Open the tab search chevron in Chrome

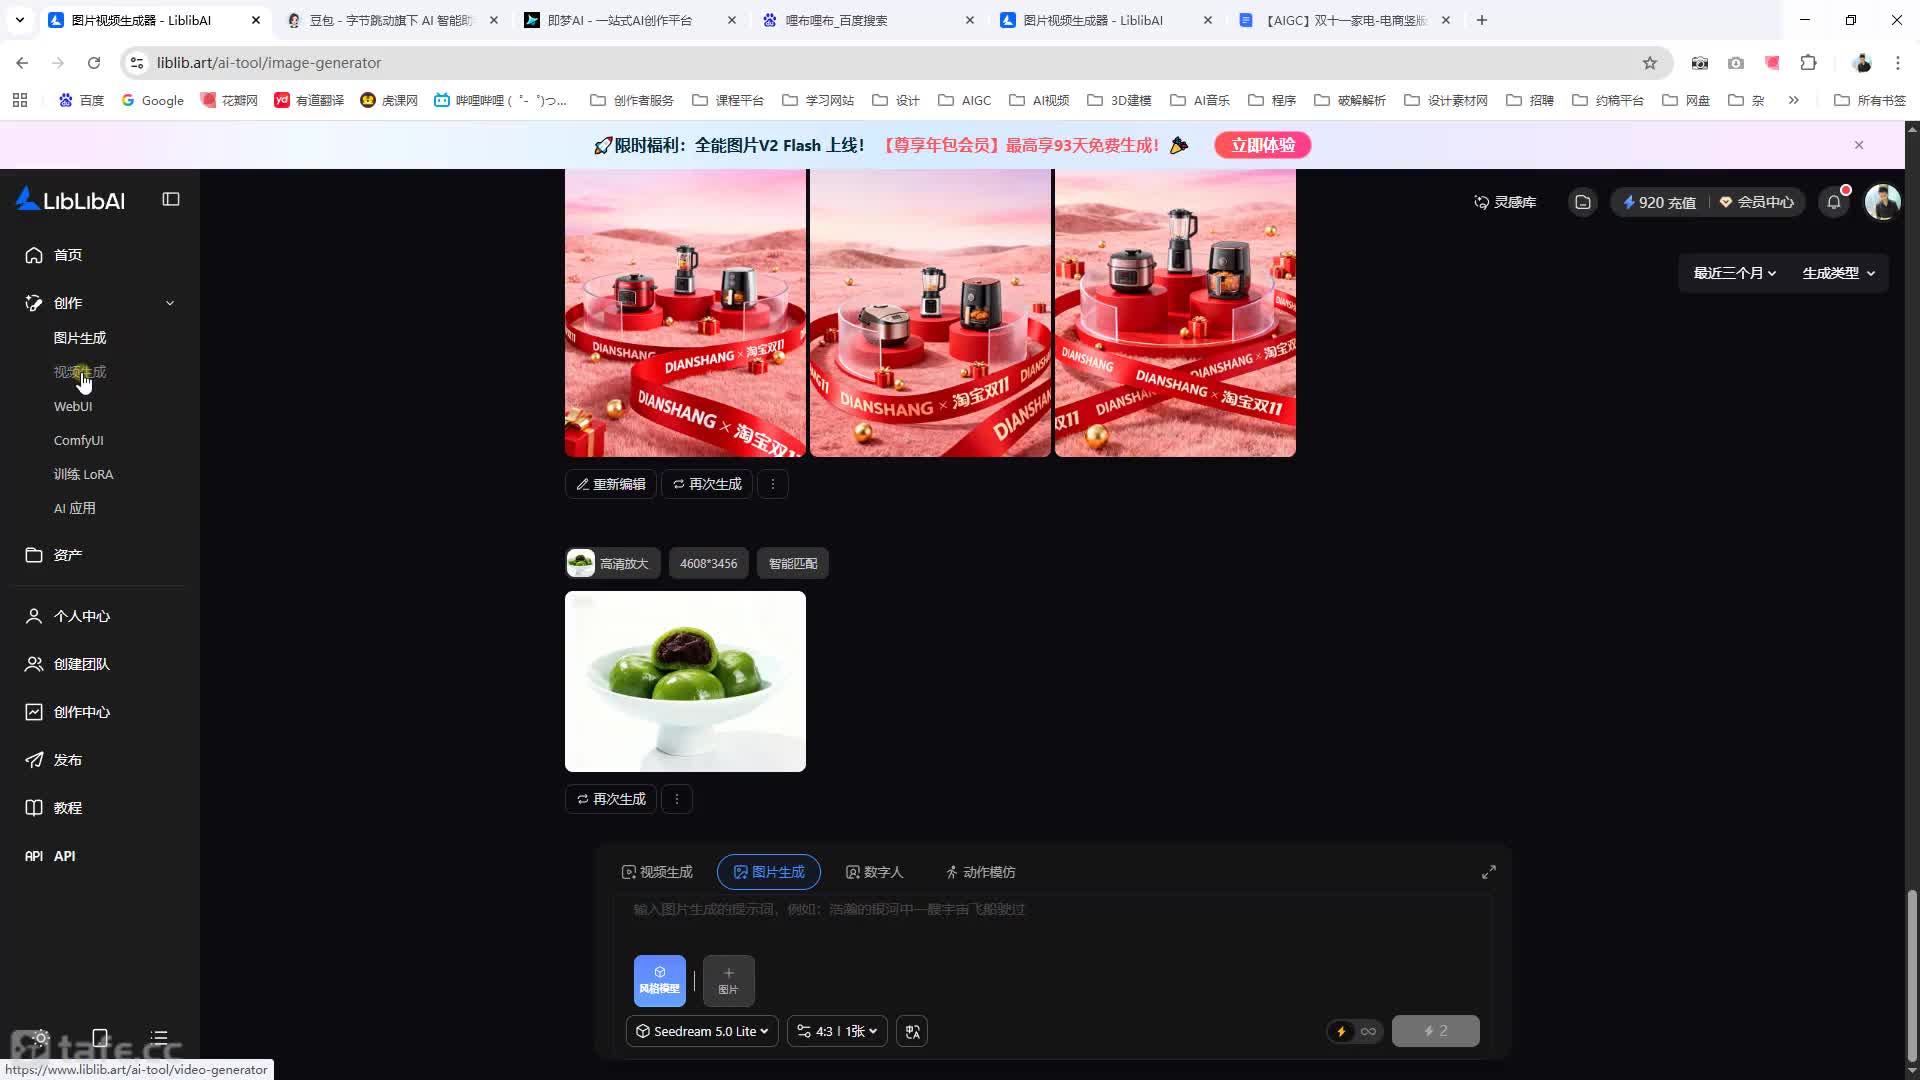[19, 20]
